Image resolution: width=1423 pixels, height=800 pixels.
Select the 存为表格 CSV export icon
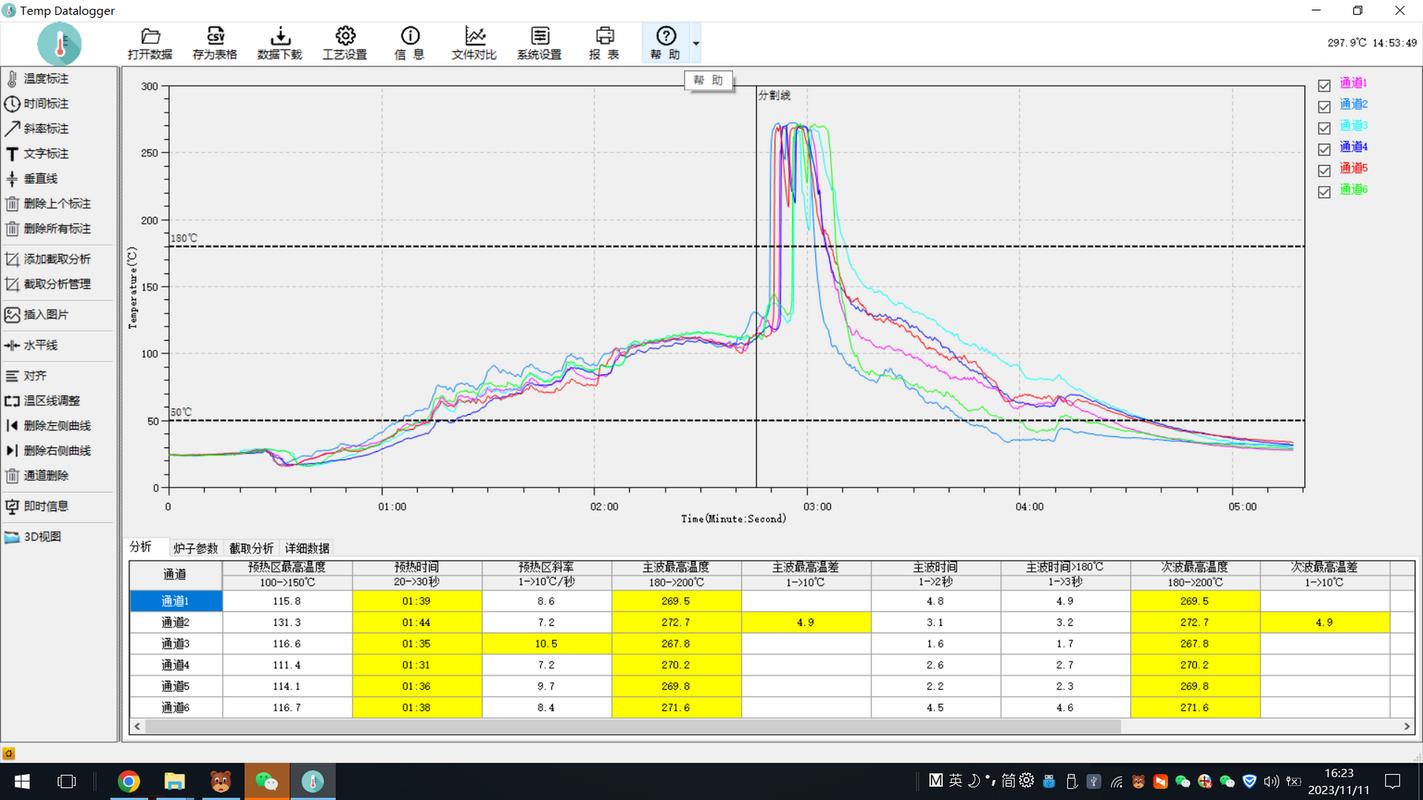(x=215, y=43)
